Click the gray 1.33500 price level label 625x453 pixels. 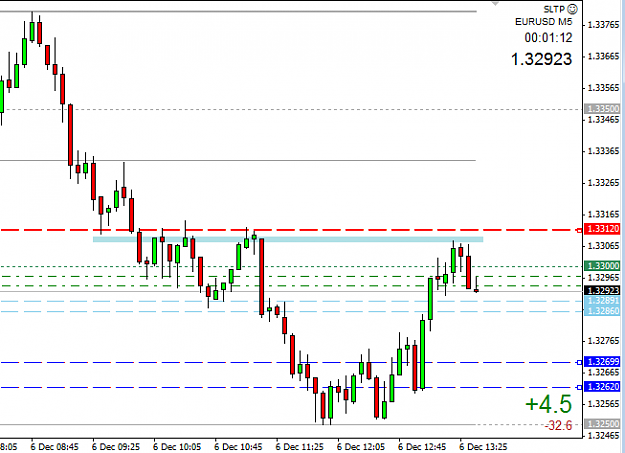[603, 108]
